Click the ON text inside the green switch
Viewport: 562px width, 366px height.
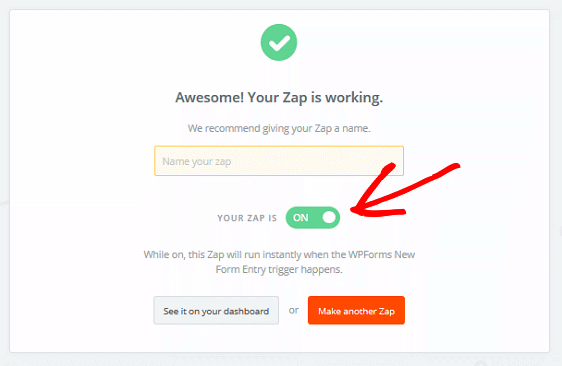coord(300,218)
